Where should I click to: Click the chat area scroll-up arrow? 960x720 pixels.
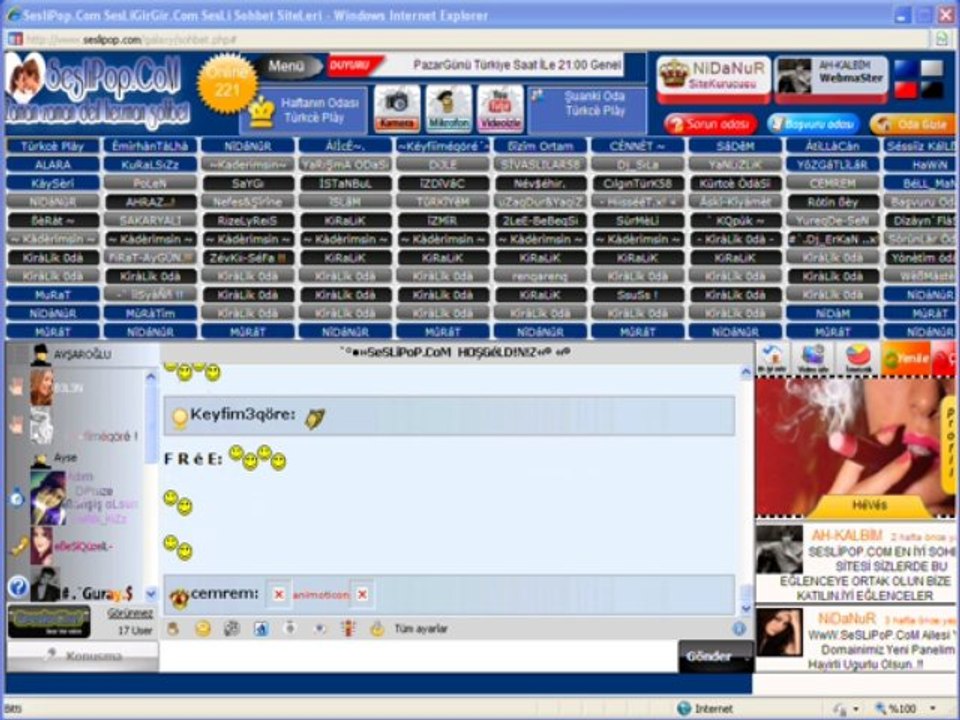pyautogui.click(x=746, y=372)
